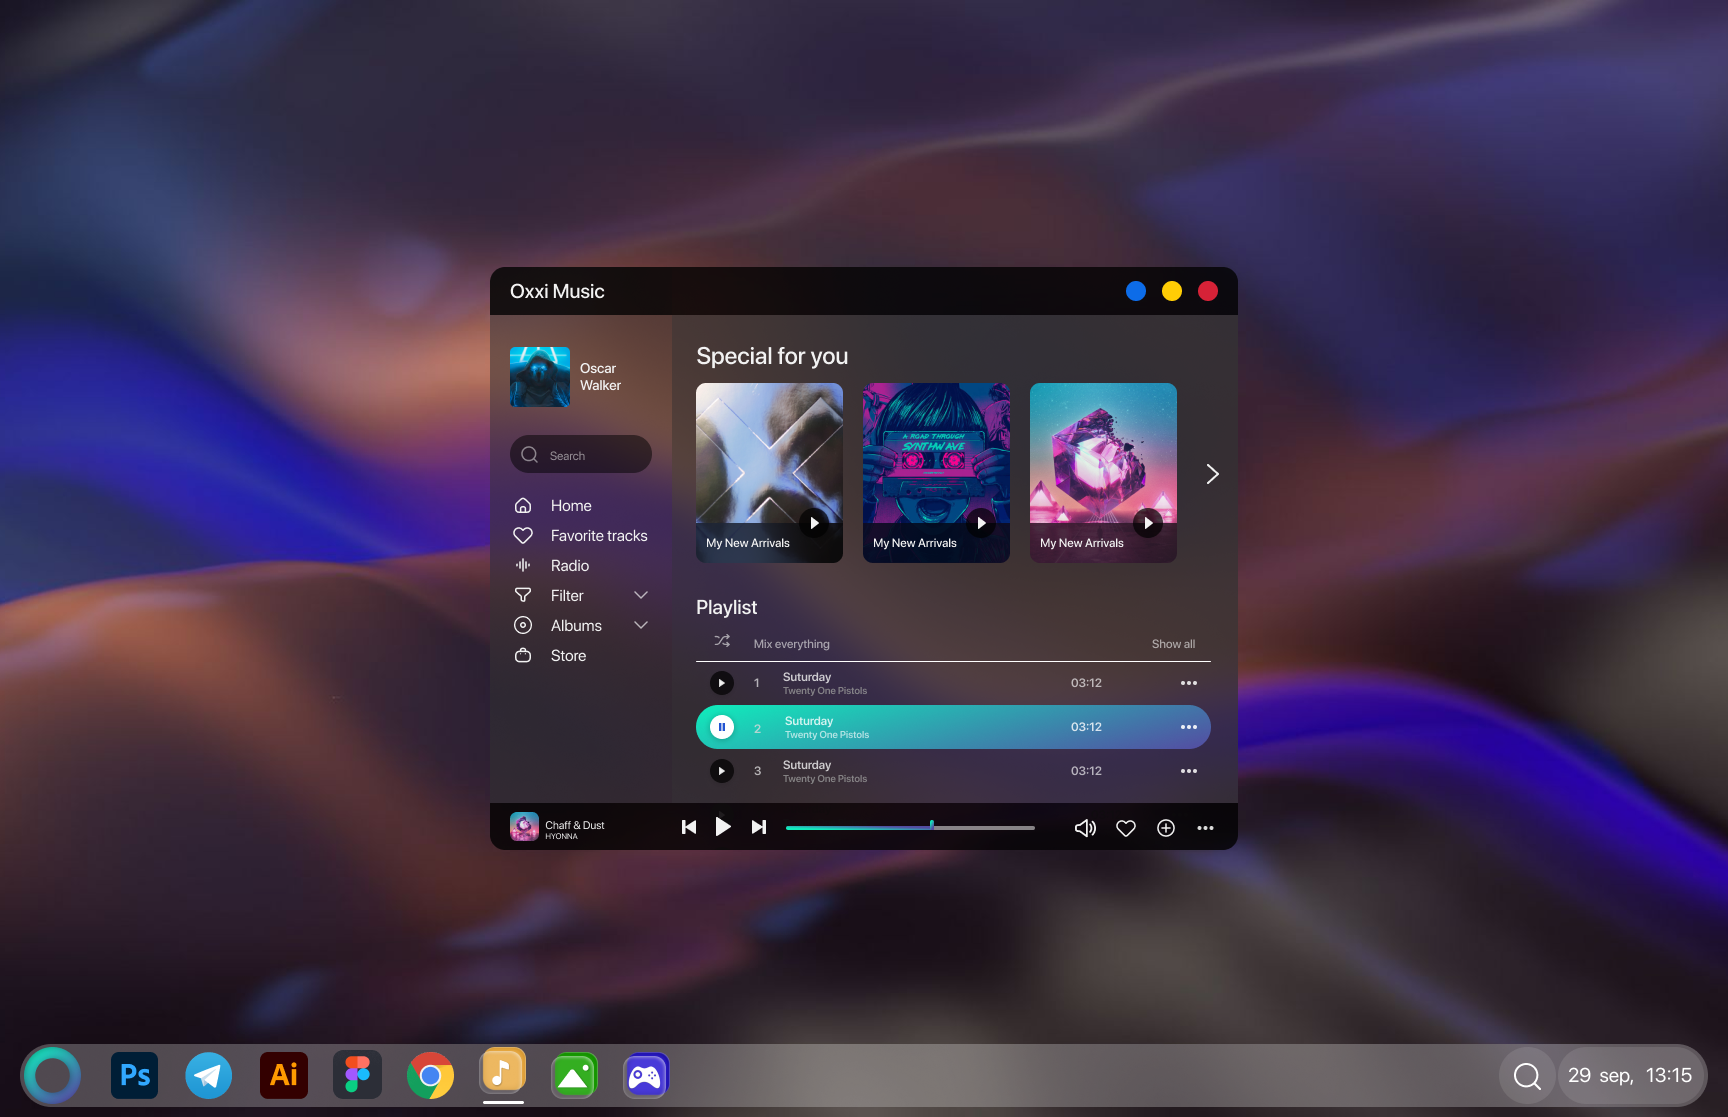Open more options for track 1
This screenshot has height=1117, width=1728.
pyautogui.click(x=1189, y=683)
